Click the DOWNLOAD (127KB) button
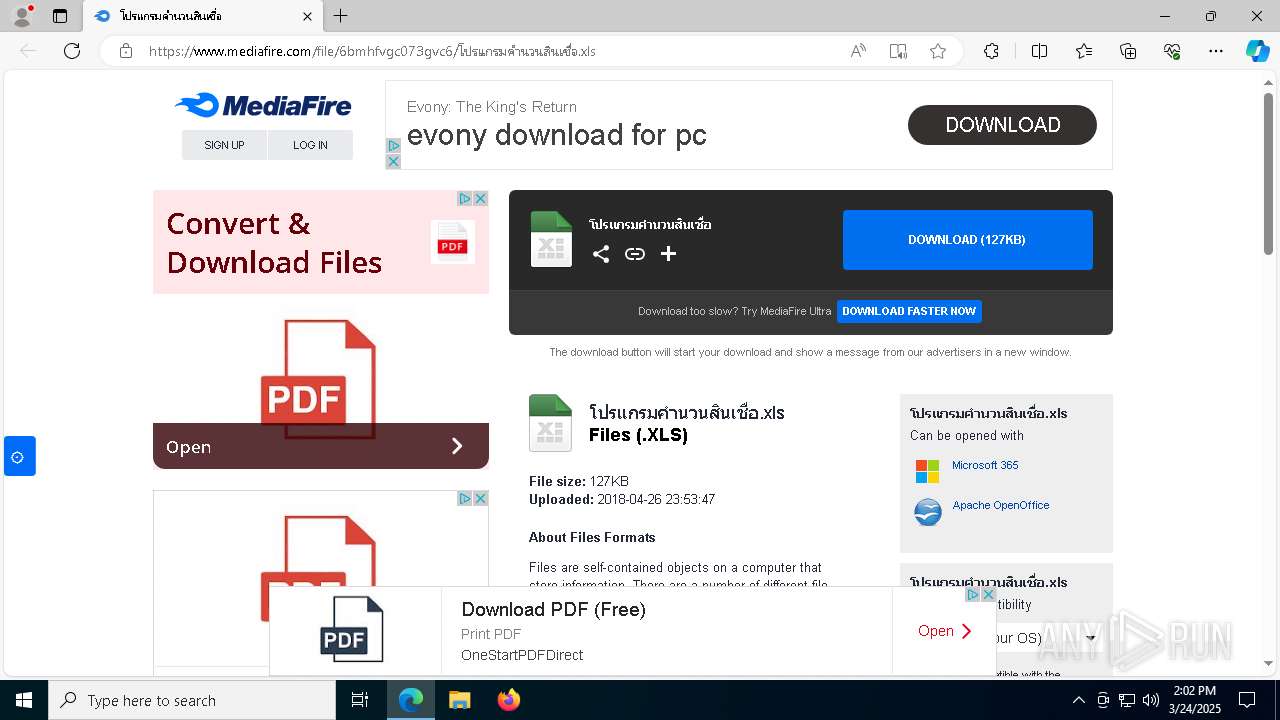 967,240
